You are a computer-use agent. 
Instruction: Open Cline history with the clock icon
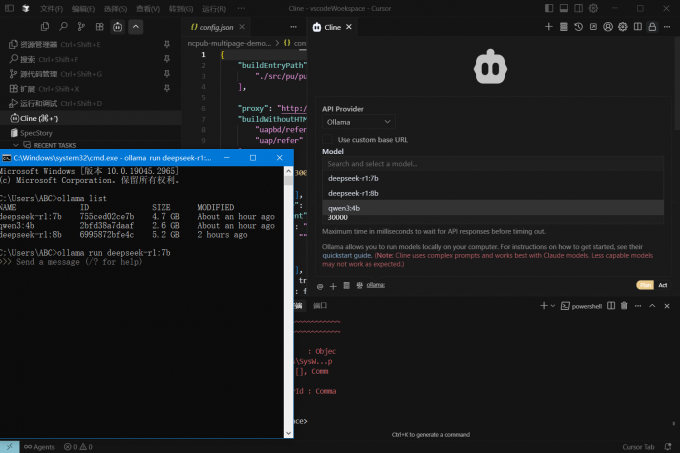[580, 27]
